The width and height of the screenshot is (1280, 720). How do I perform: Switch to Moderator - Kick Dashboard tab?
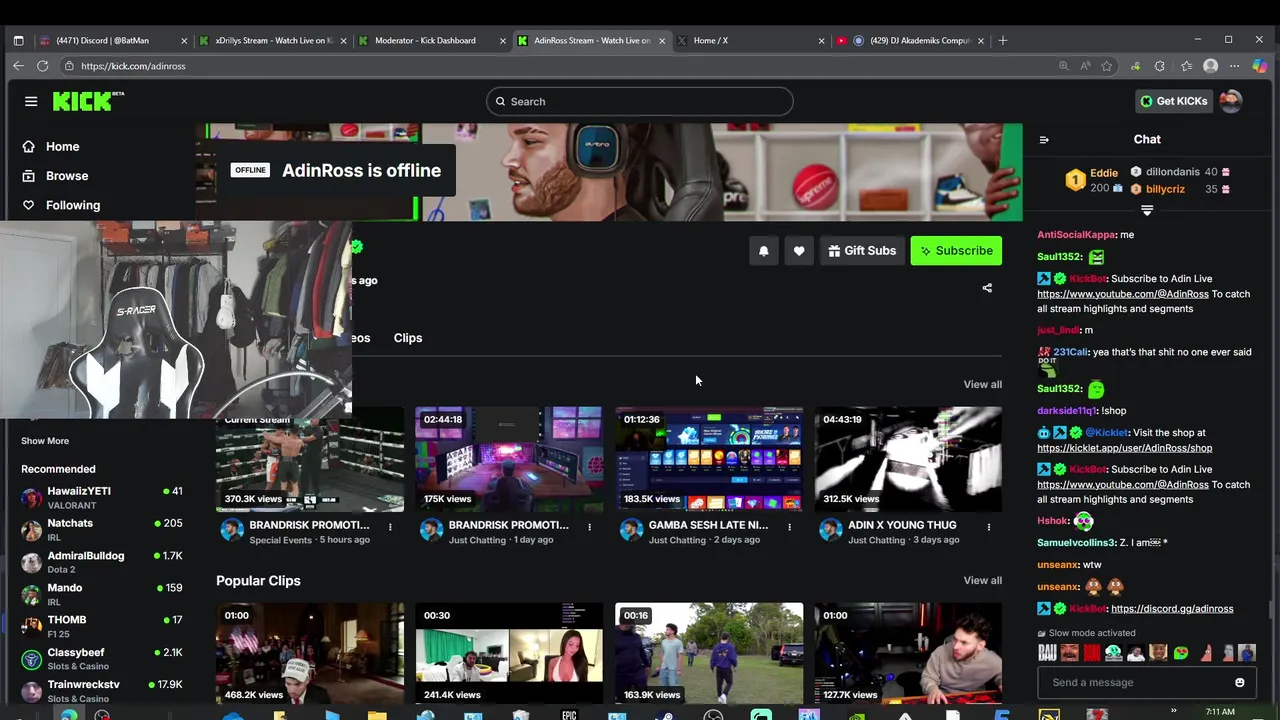(x=432, y=41)
